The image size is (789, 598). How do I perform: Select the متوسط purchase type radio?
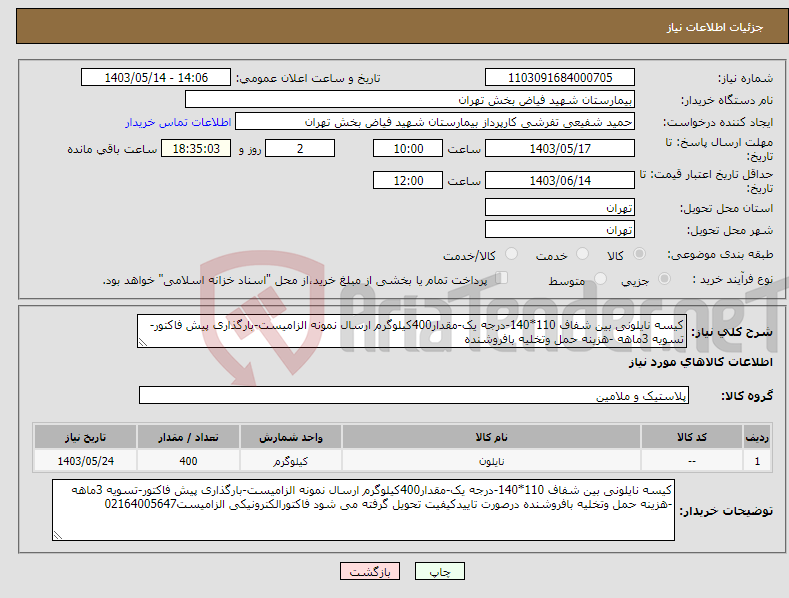[x=600, y=278]
